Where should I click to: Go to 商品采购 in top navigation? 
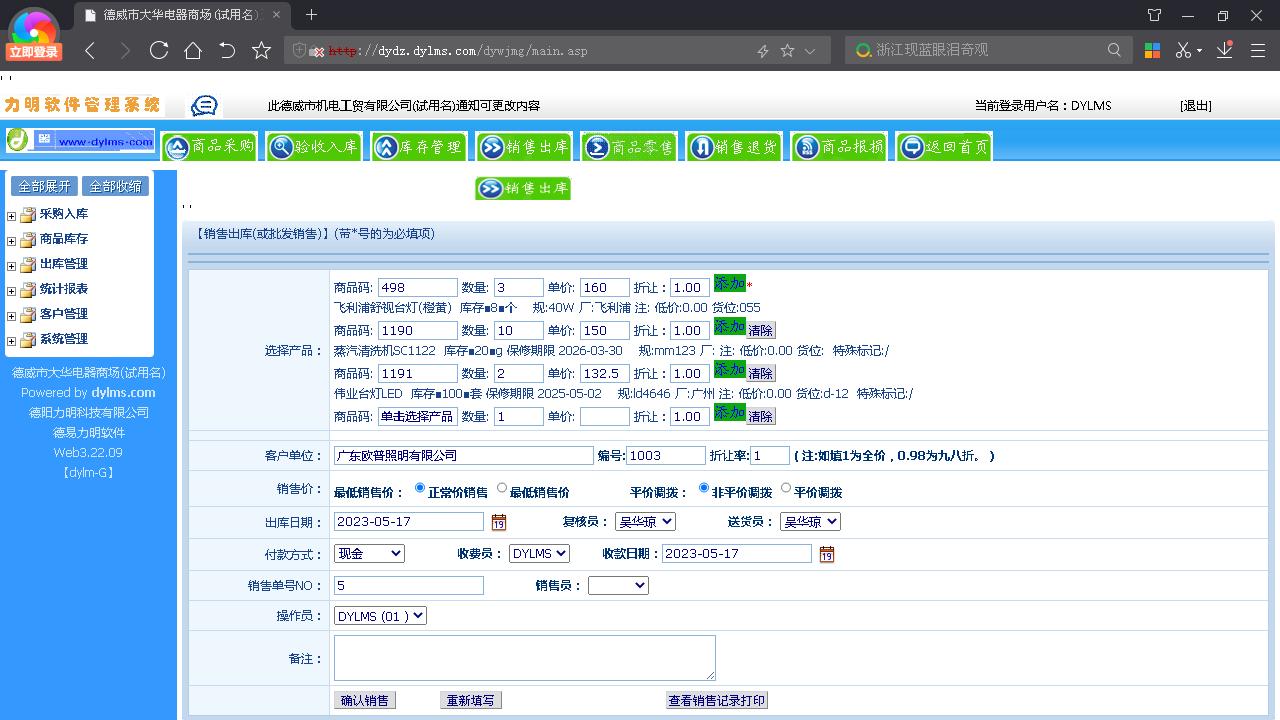click(210, 147)
